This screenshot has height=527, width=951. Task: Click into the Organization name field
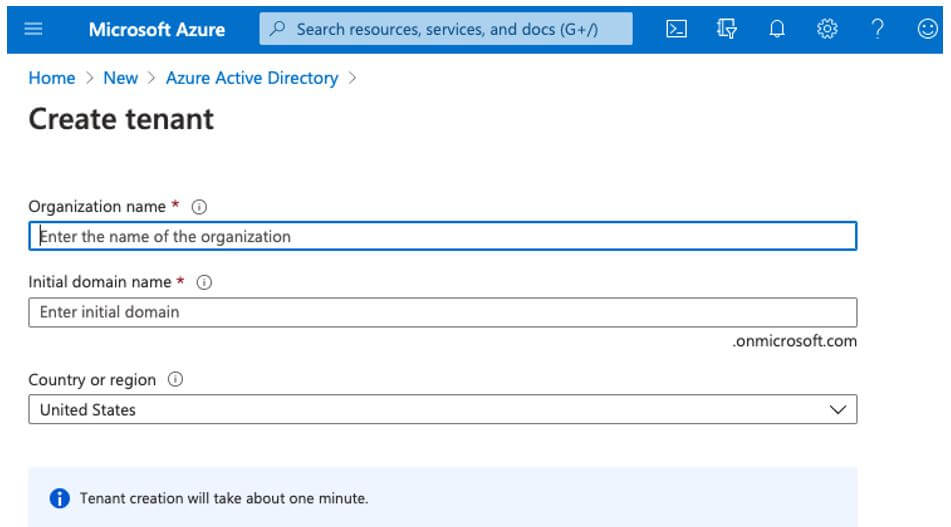[x=443, y=236]
